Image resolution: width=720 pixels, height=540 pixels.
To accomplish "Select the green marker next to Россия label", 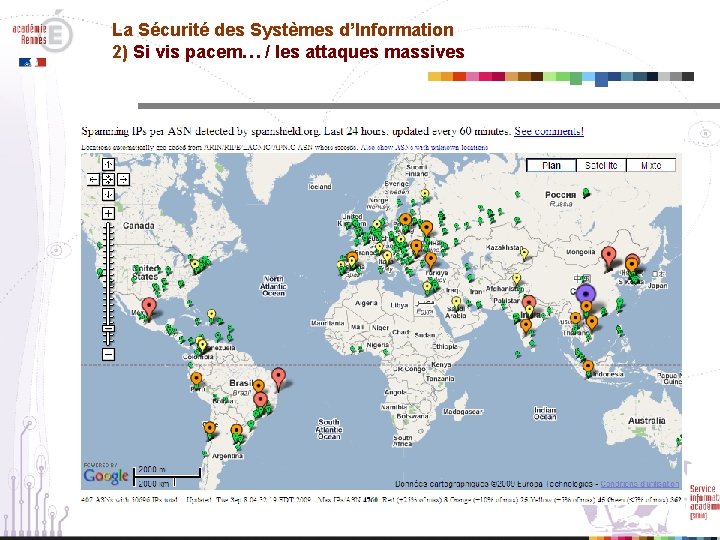I will 586,192.
